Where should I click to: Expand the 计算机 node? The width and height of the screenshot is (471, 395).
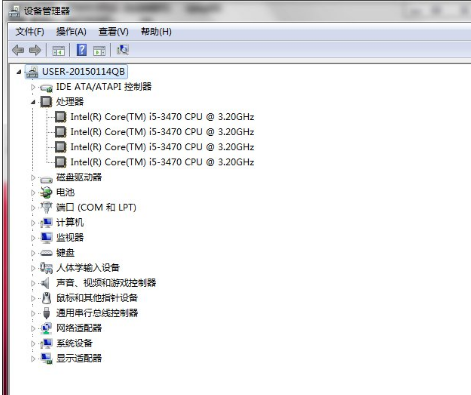(33, 223)
